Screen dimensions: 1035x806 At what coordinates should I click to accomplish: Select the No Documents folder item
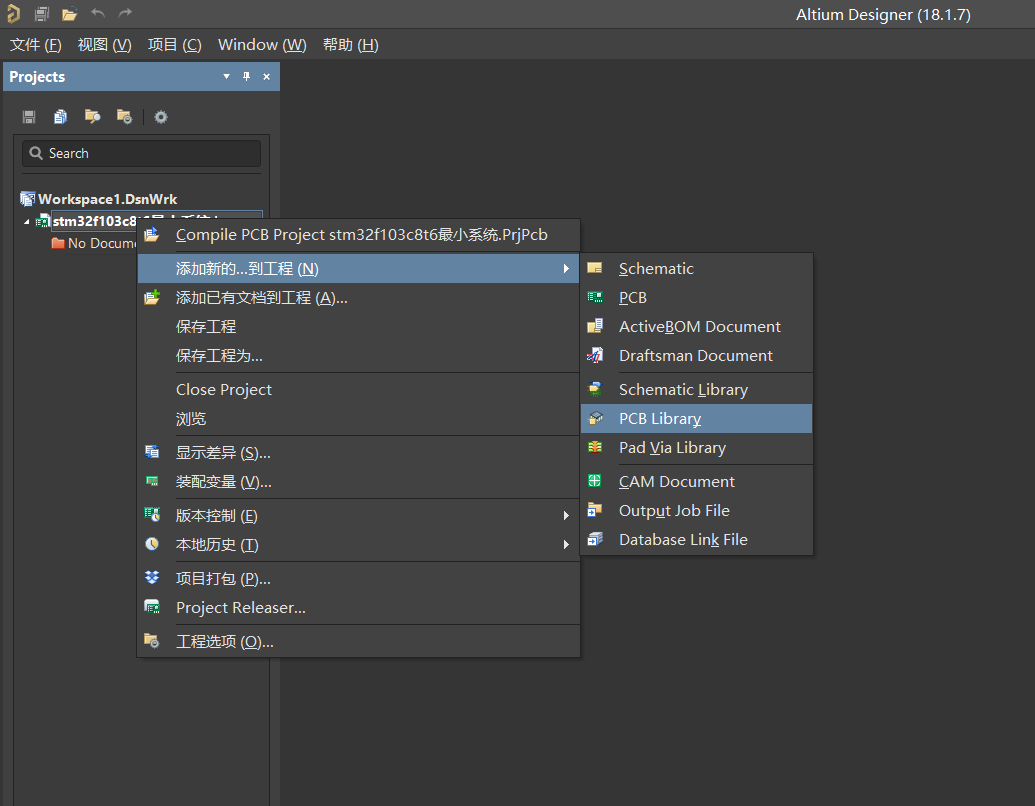[94, 243]
